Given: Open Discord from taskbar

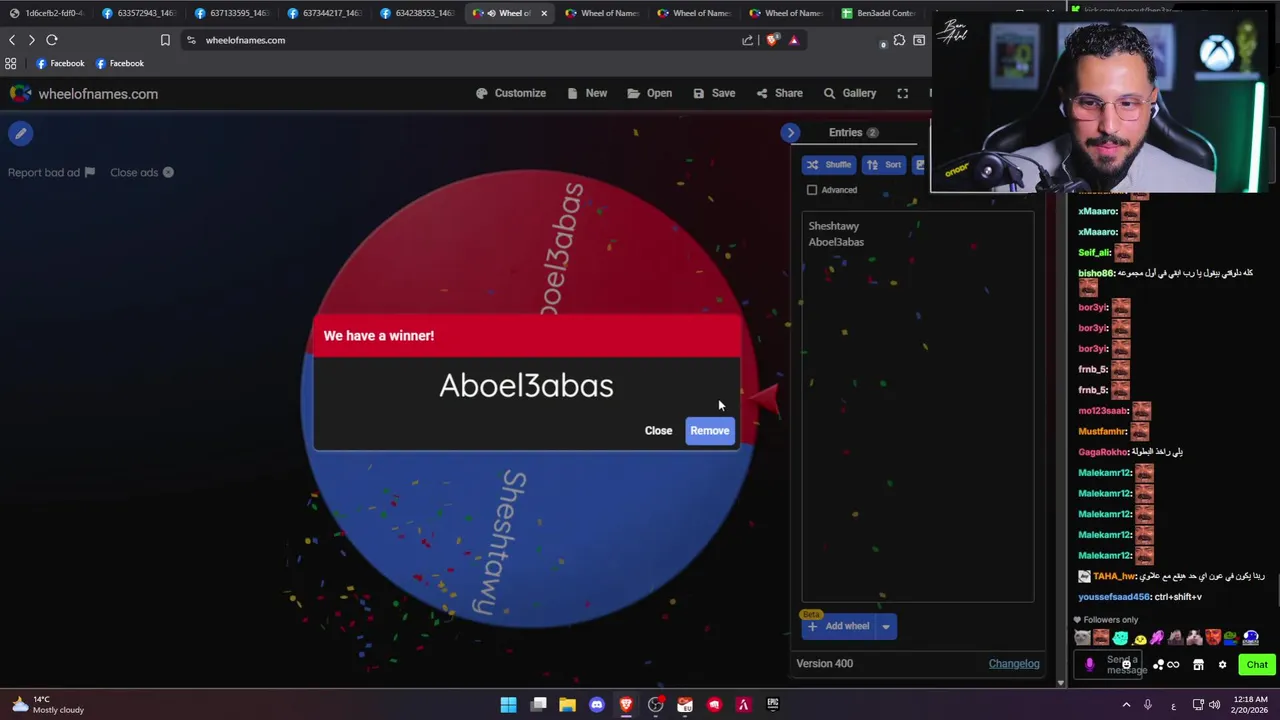Looking at the screenshot, I should (x=597, y=704).
